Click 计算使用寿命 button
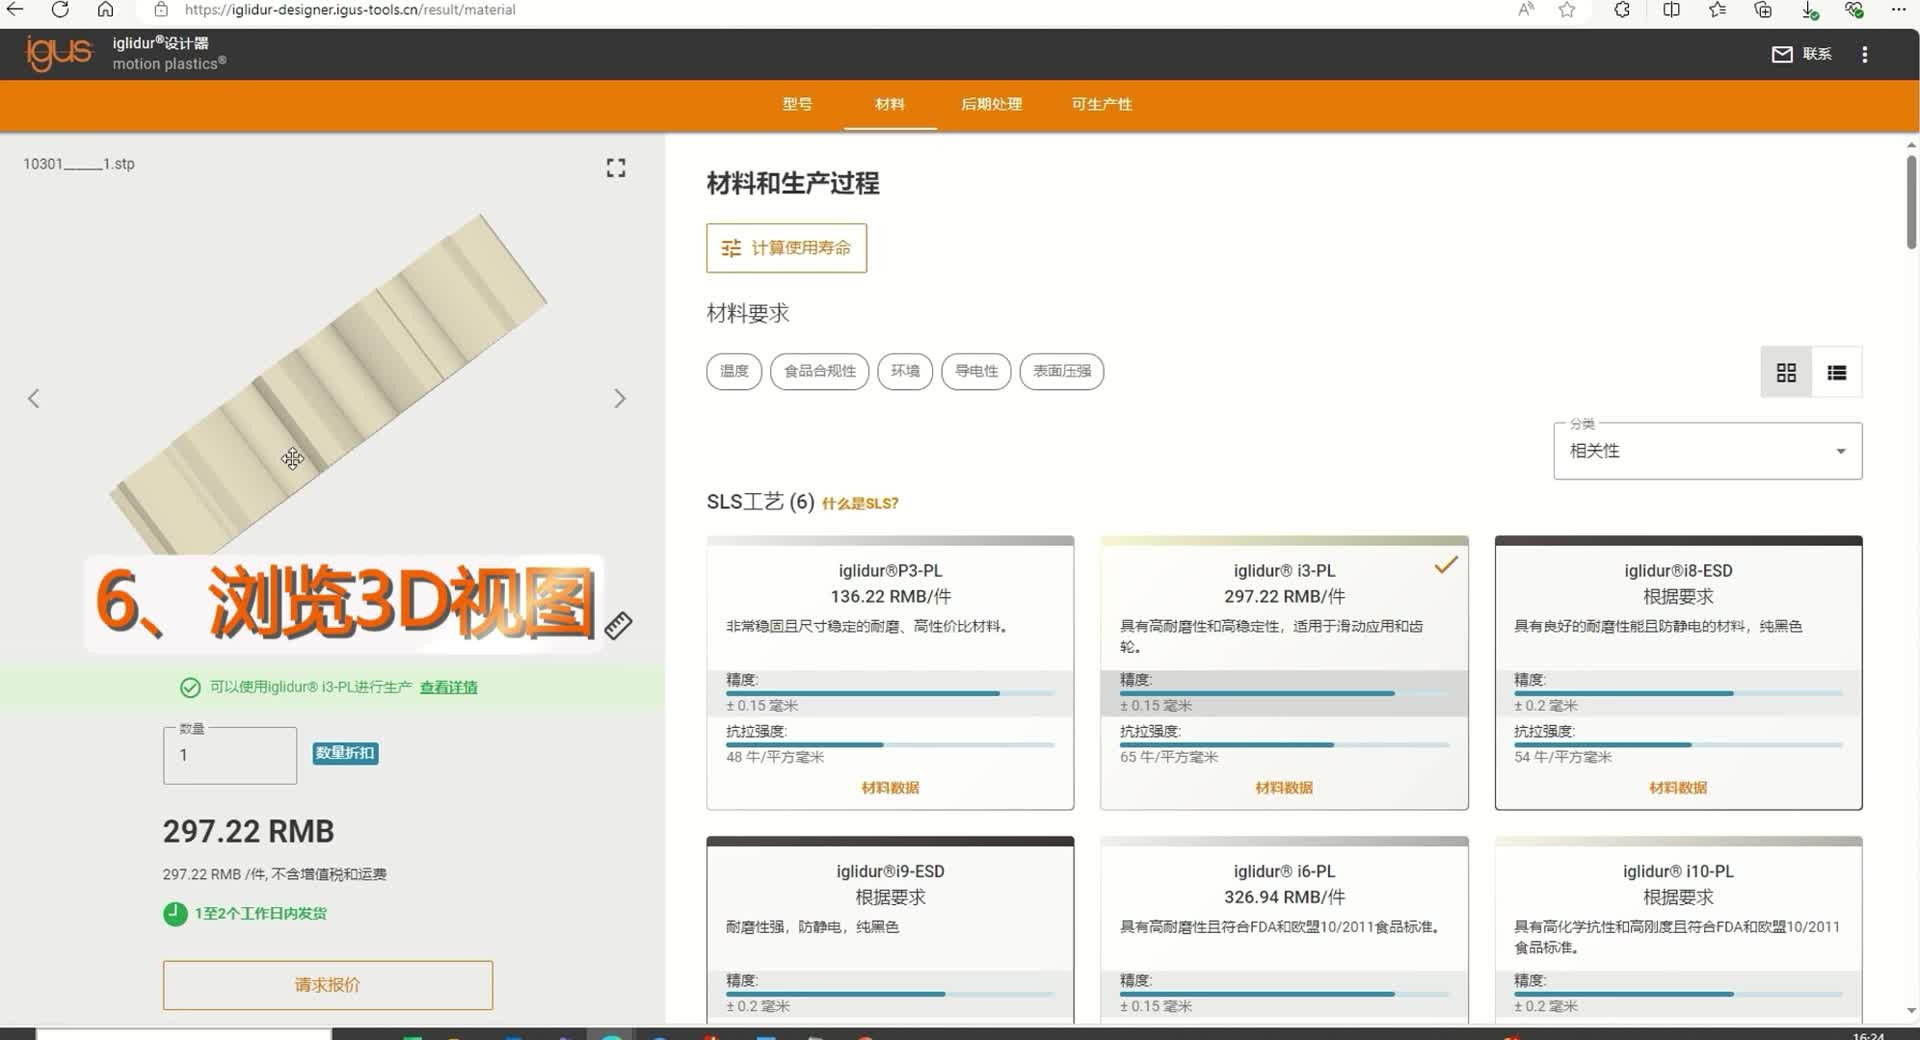Screen dimensions: 1920x1040 [x=786, y=248]
